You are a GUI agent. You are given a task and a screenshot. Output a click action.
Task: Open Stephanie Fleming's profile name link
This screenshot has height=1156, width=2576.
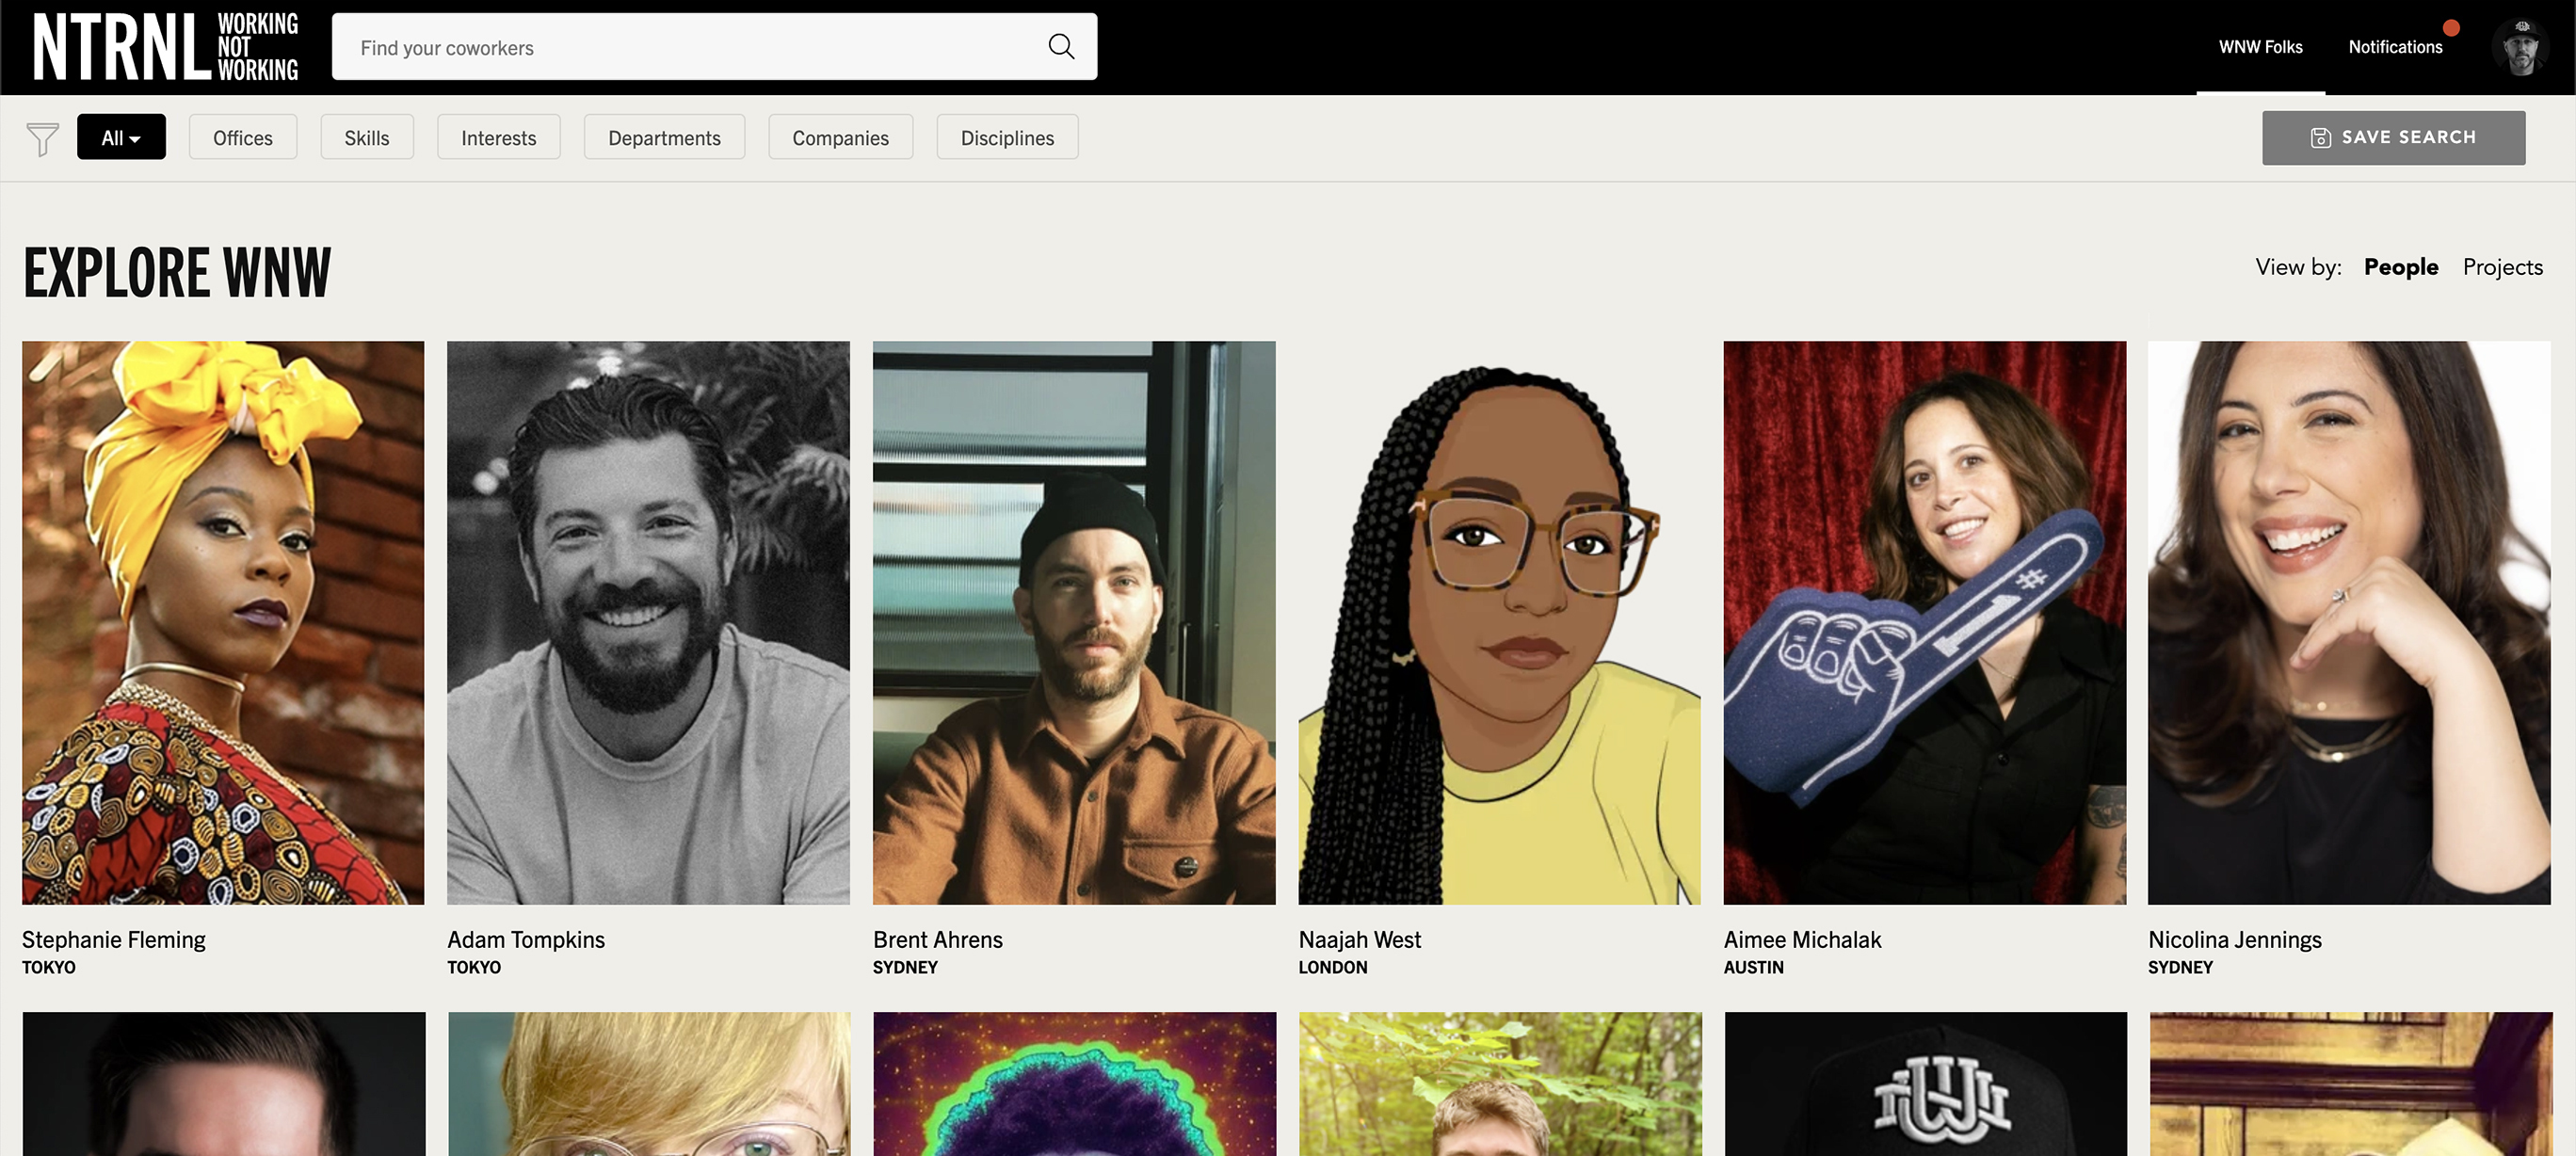114,939
